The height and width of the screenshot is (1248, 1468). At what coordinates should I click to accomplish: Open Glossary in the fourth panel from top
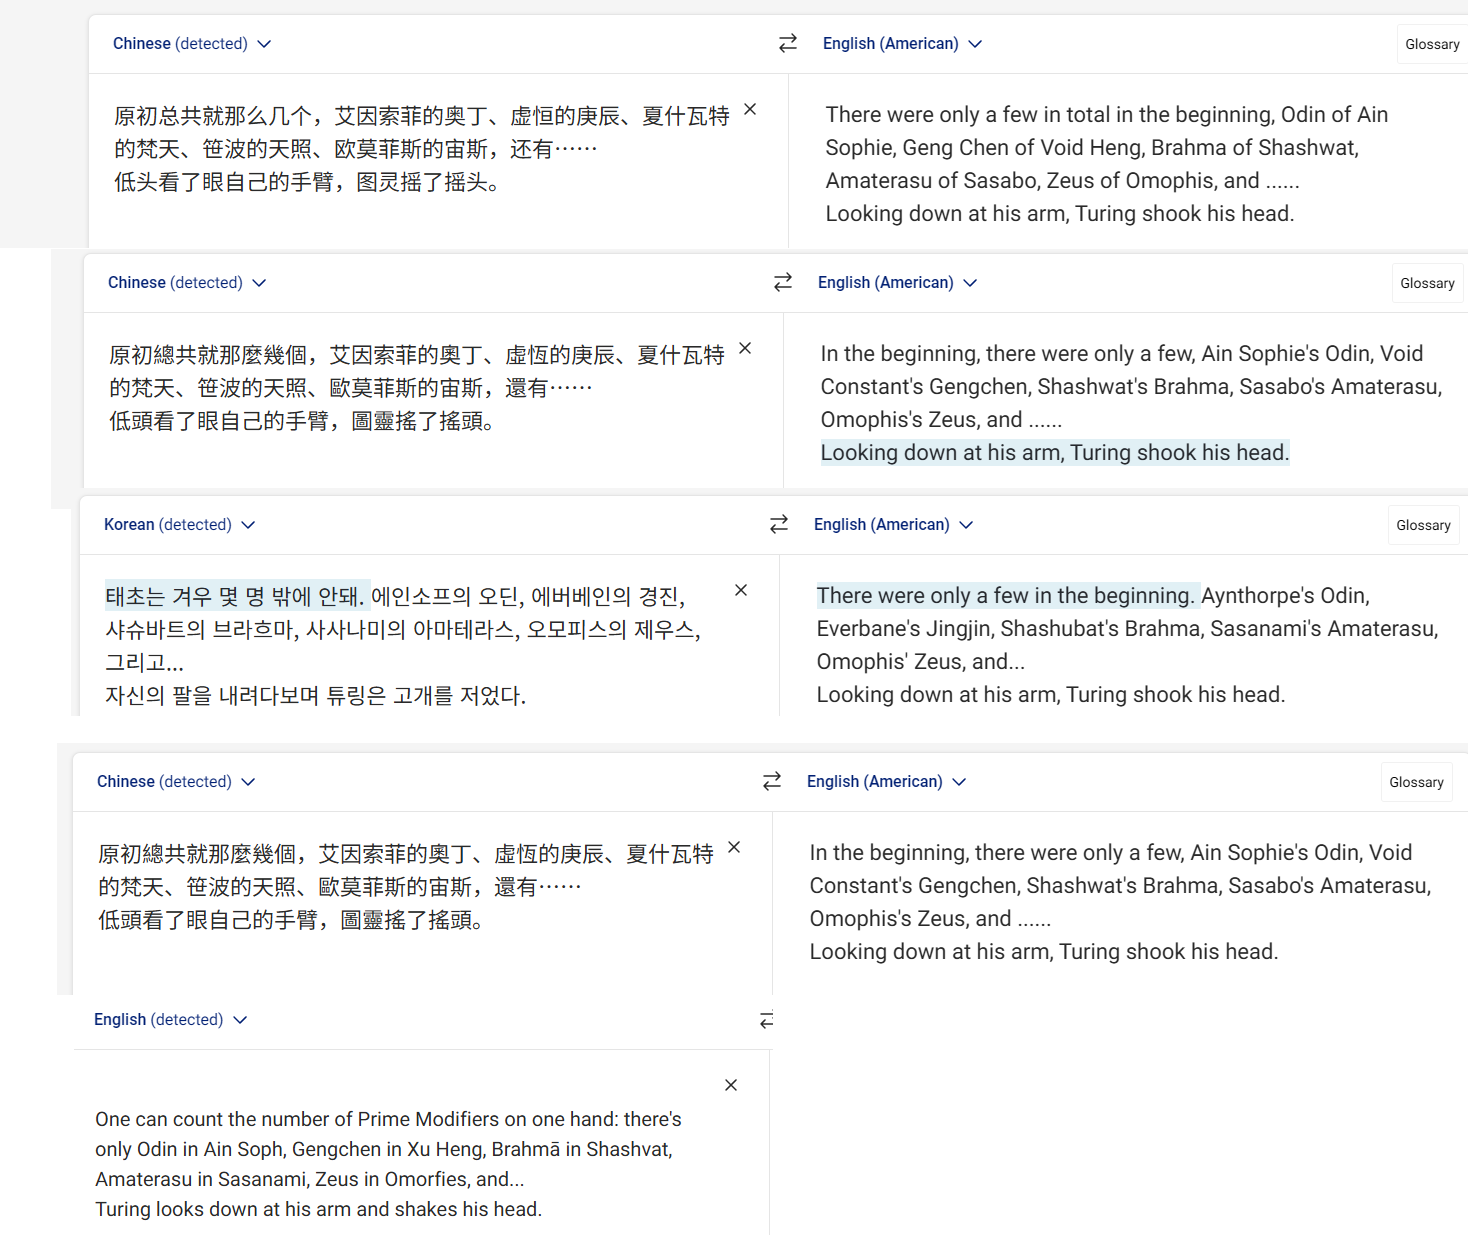click(1416, 782)
